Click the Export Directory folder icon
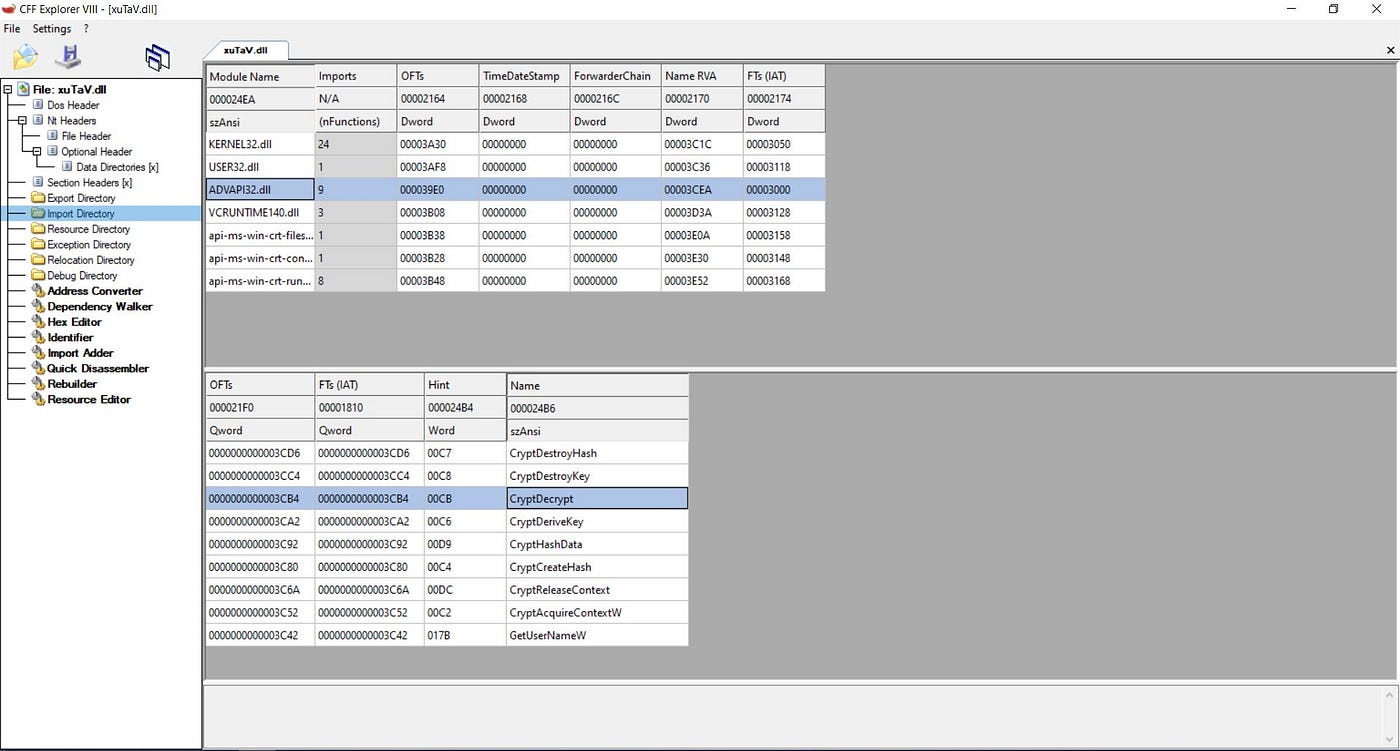Image resolution: width=1400 pixels, height=751 pixels. coord(38,198)
